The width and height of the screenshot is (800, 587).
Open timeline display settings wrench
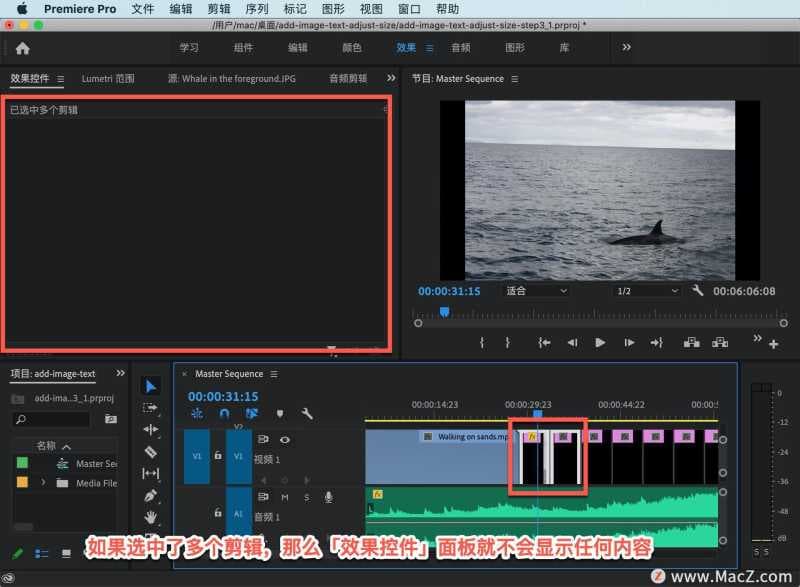tap(307, 413)
